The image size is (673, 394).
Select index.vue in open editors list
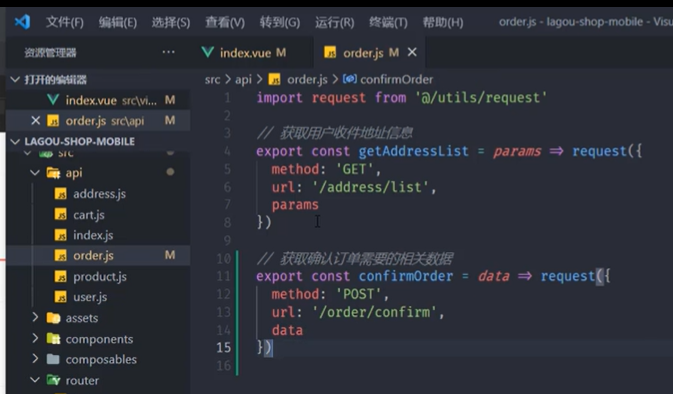pyautogui.click(x=99, y=100)
